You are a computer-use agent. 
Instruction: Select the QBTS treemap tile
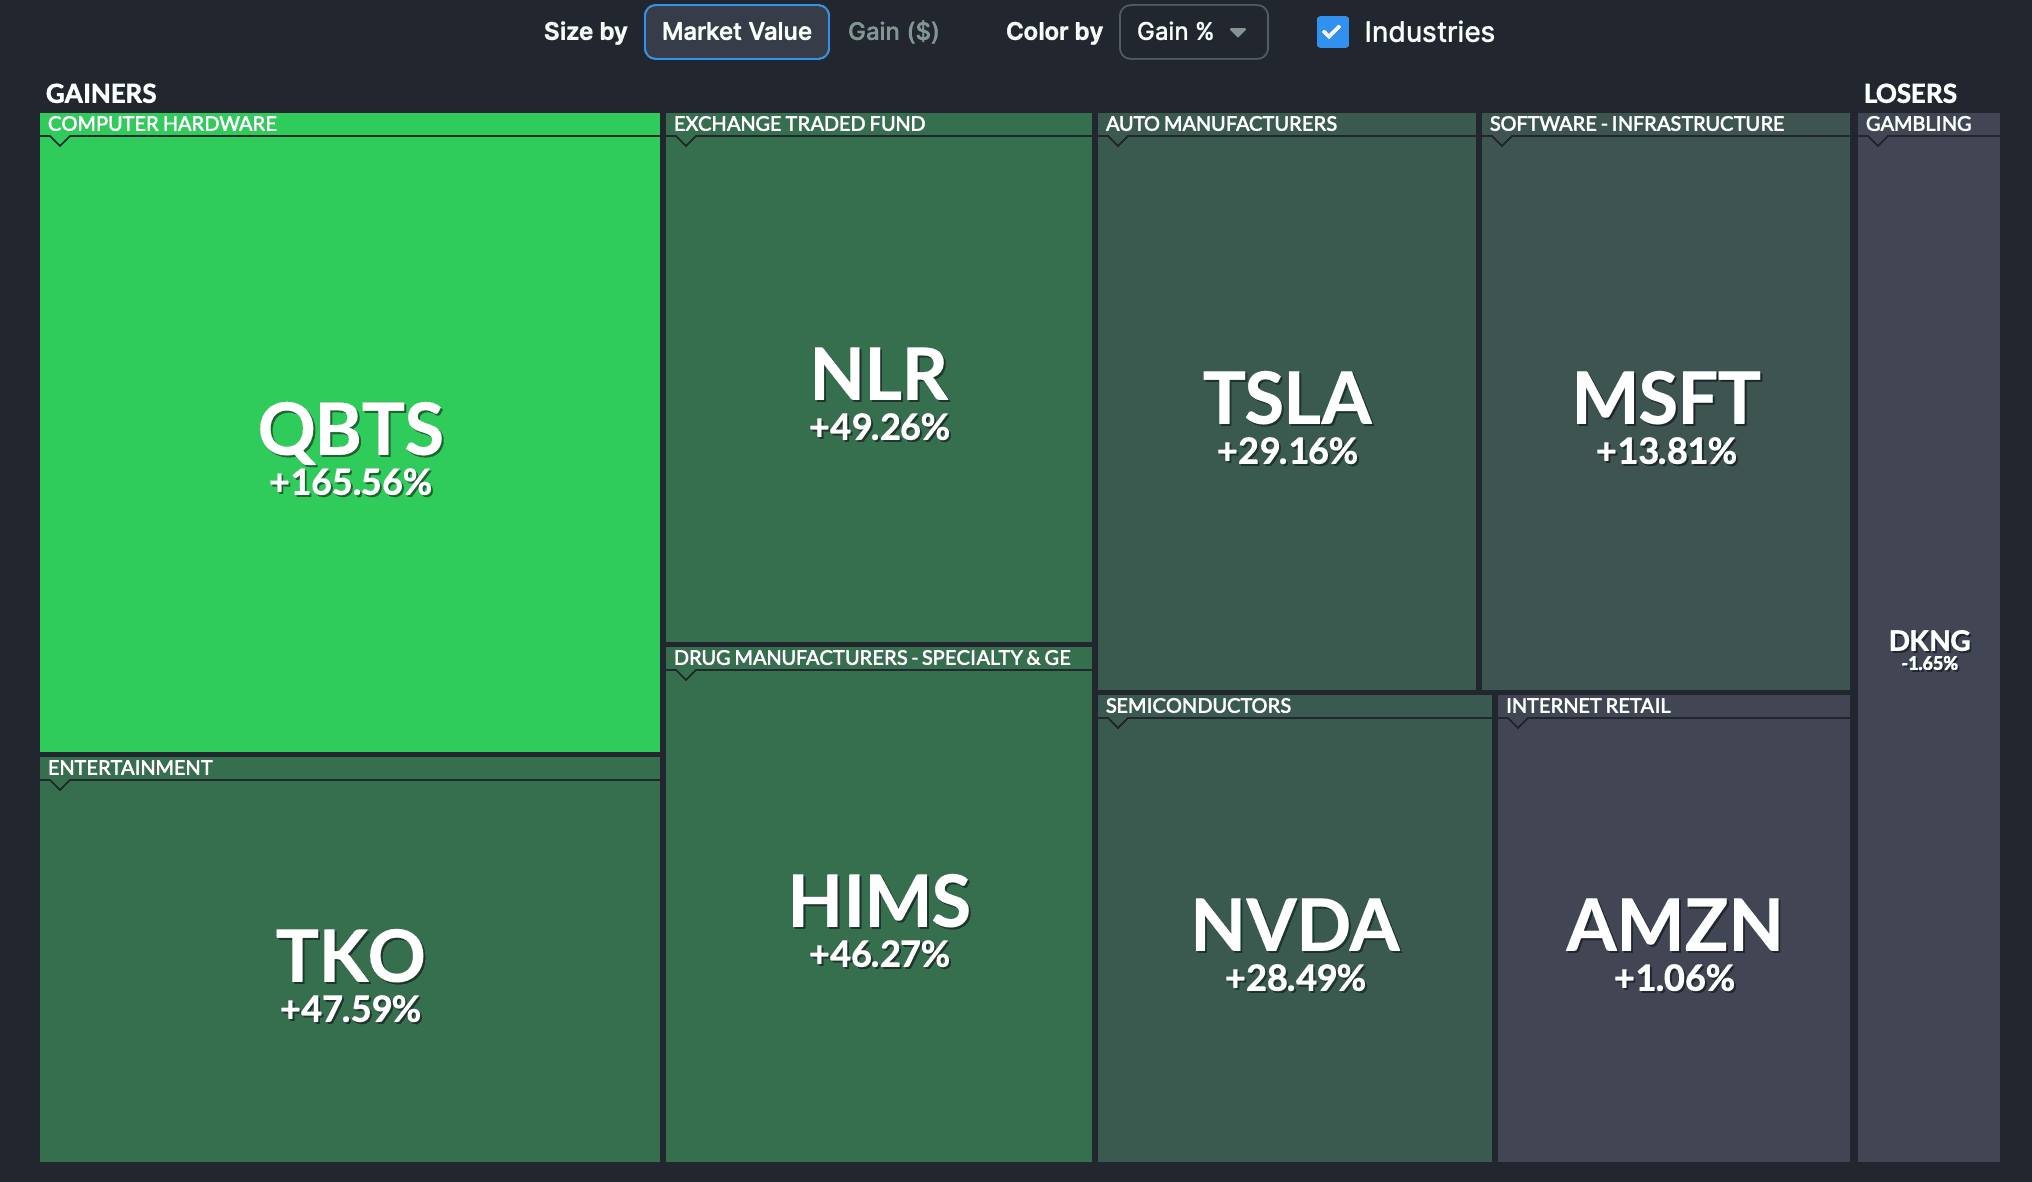(350, 445)
